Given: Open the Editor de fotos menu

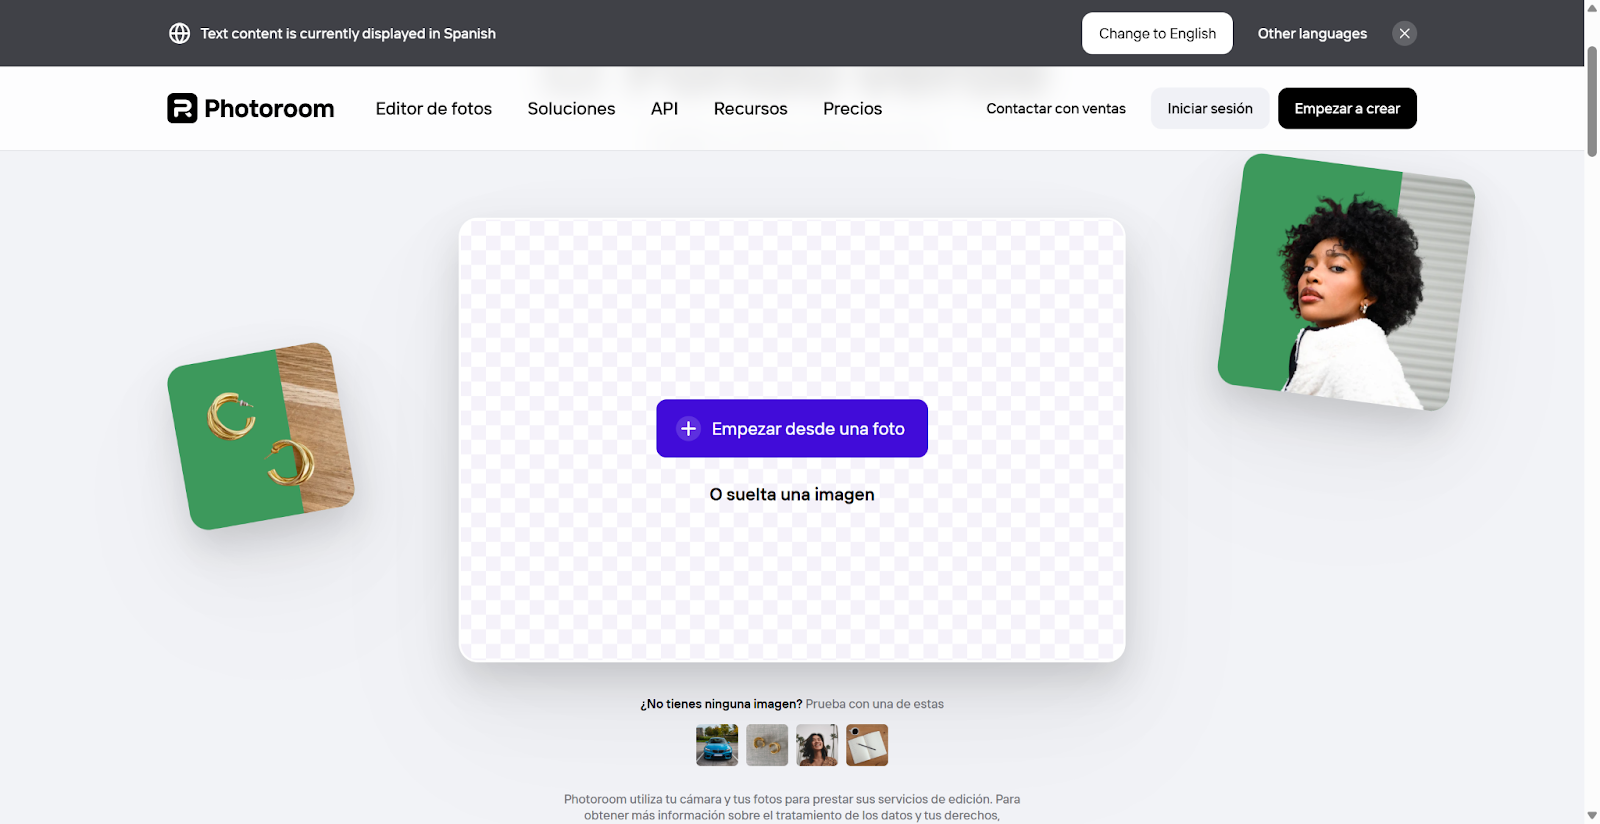Looking at the screenshot, I should 434,108.
